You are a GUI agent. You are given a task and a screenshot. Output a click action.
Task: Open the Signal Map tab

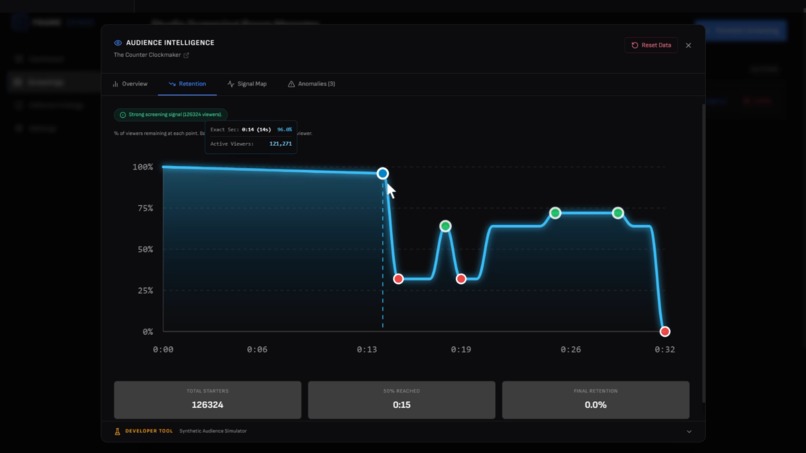coord(247,84)
